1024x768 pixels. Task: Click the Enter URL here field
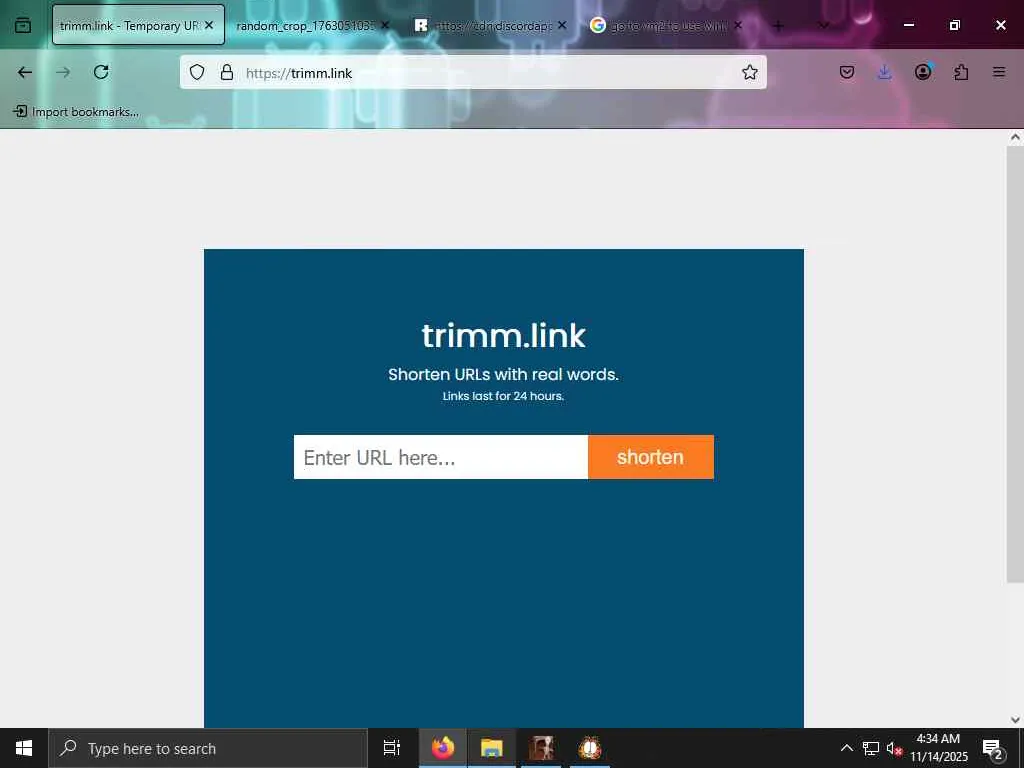441,457
